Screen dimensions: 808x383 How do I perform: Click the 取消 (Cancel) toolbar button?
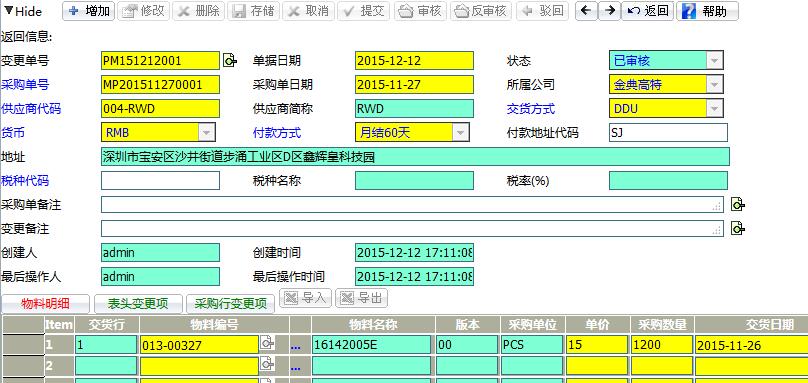(308, 11)
